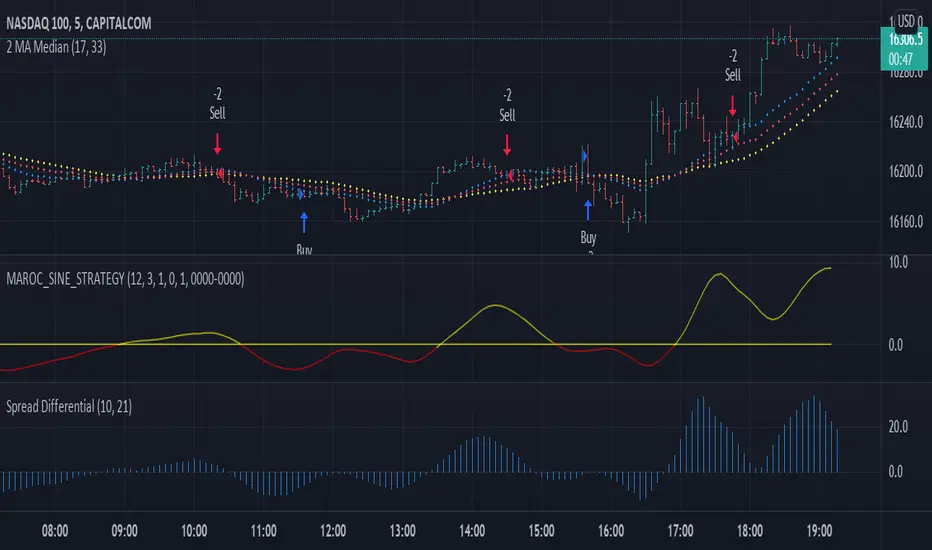This screenshot has height=550, width=932.
Task: Click the 14:00 time axis label
Action: (x=472, y=530)
